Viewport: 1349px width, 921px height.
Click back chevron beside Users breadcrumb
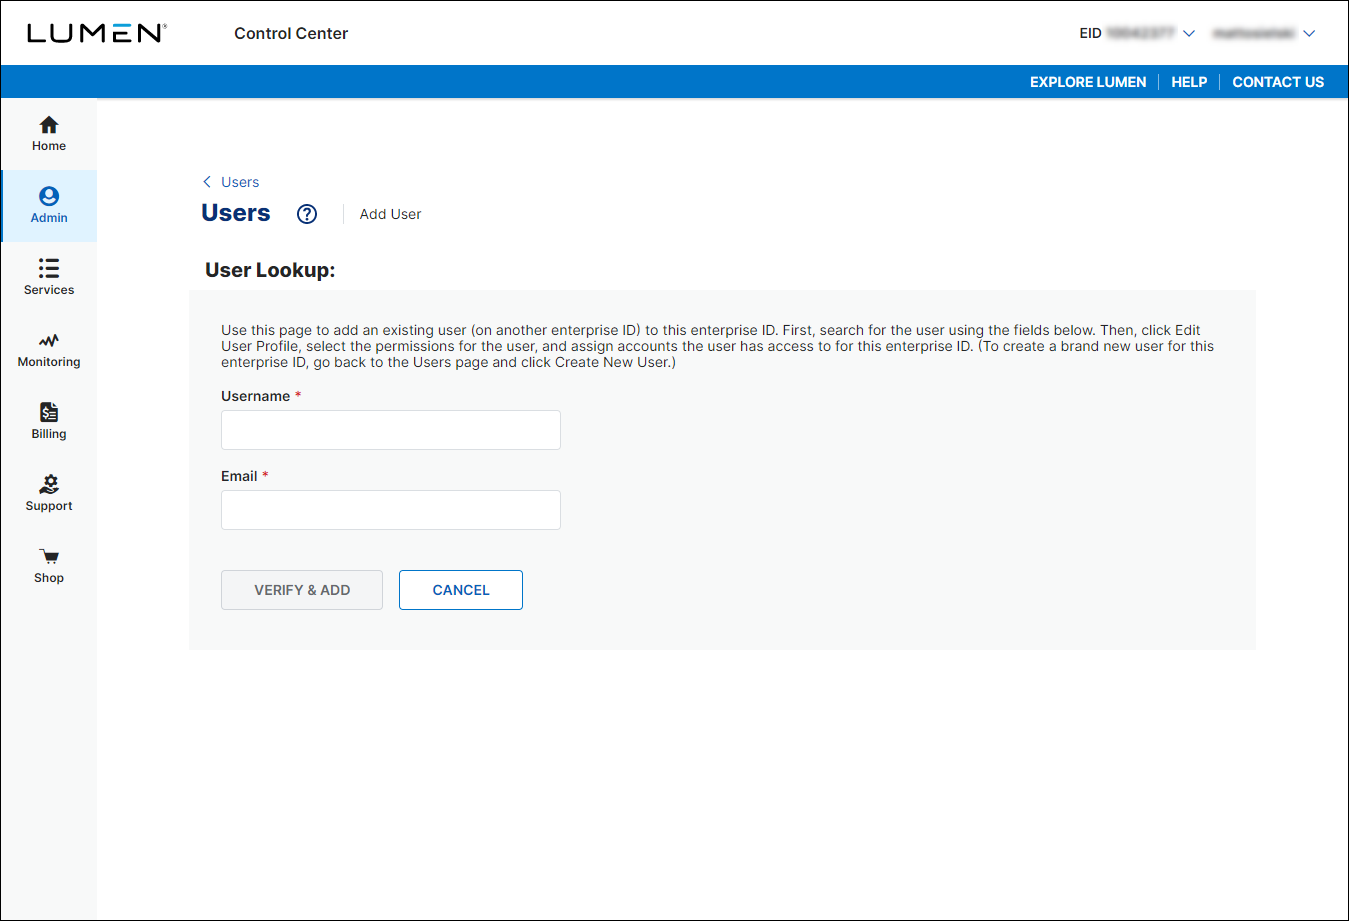[x=207, y=182]
